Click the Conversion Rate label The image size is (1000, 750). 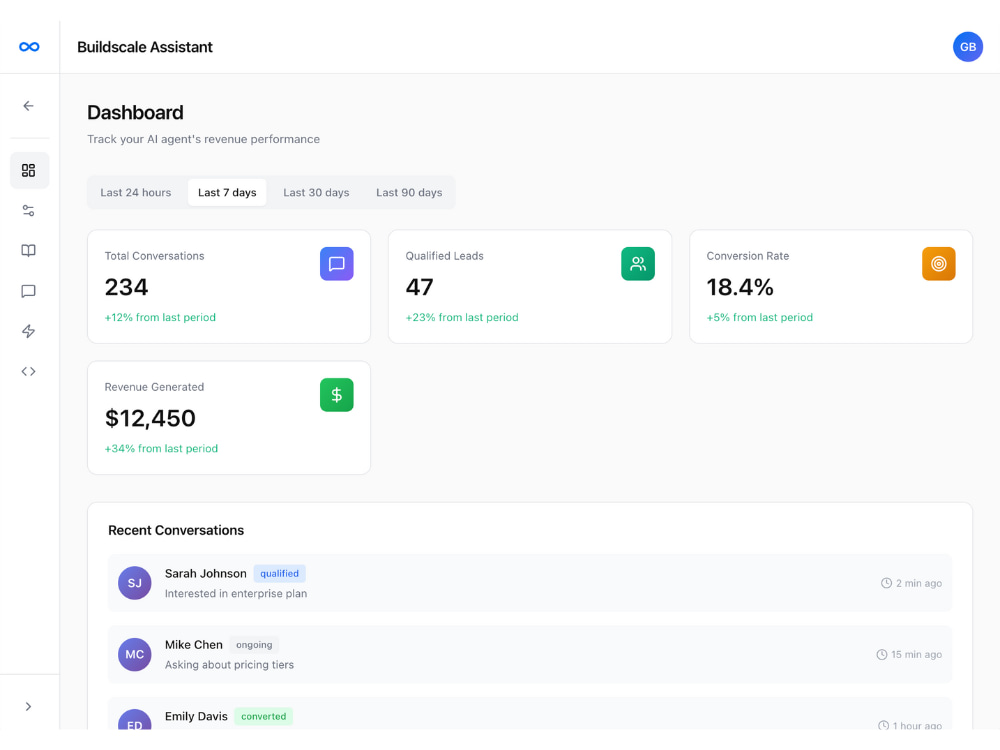(747, 256)
